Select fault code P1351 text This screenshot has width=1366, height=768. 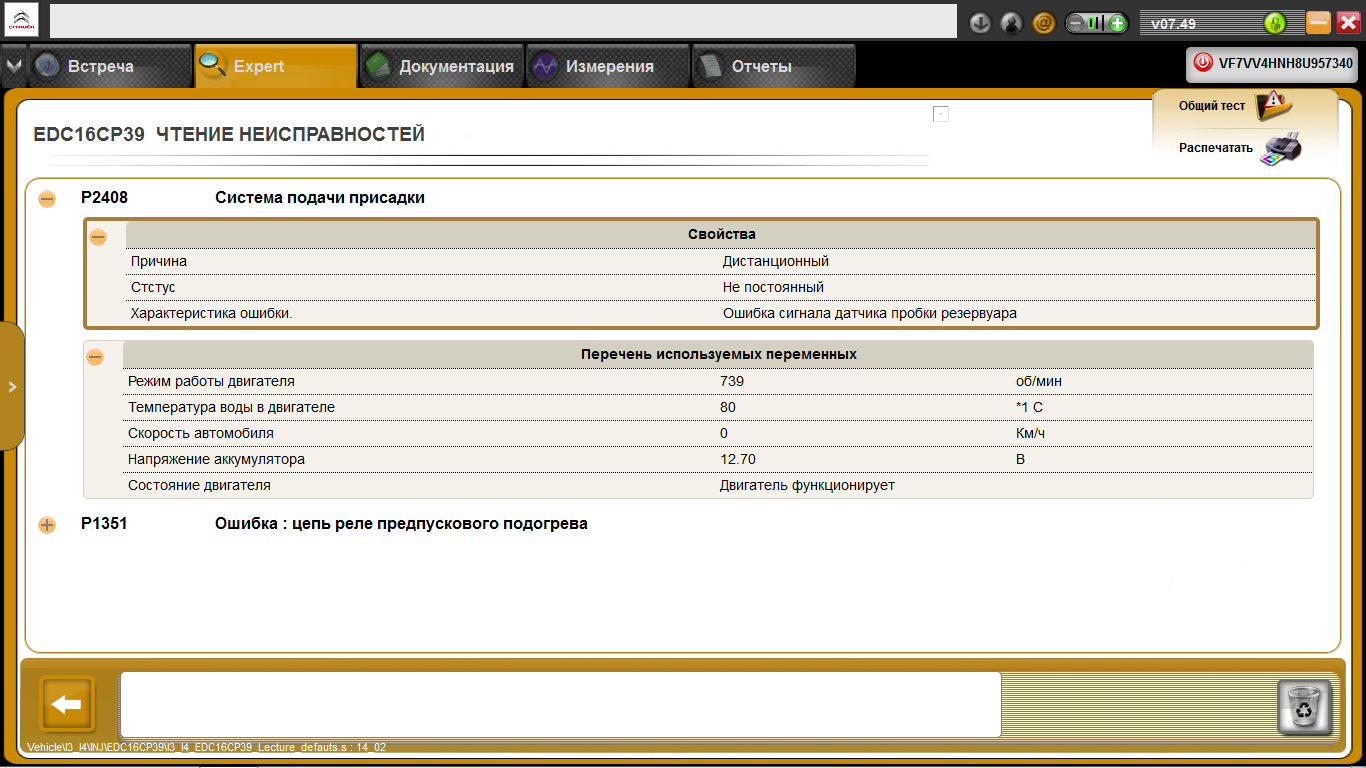(104, 523)
